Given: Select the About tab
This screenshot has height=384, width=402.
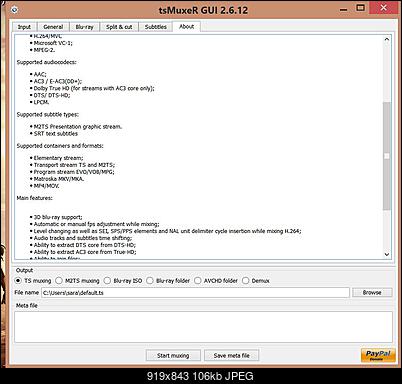Looking at the screenshot, I should (186, 26).
